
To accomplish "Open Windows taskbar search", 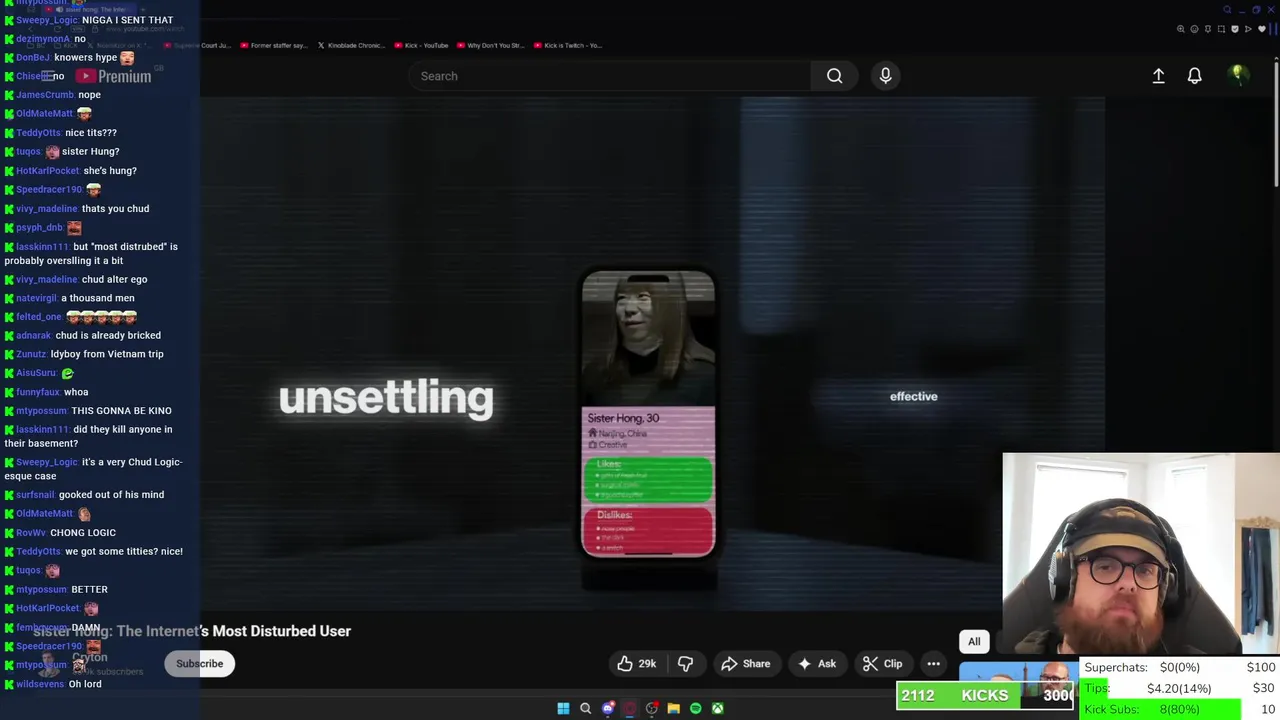I will click(x=585, y=708).
